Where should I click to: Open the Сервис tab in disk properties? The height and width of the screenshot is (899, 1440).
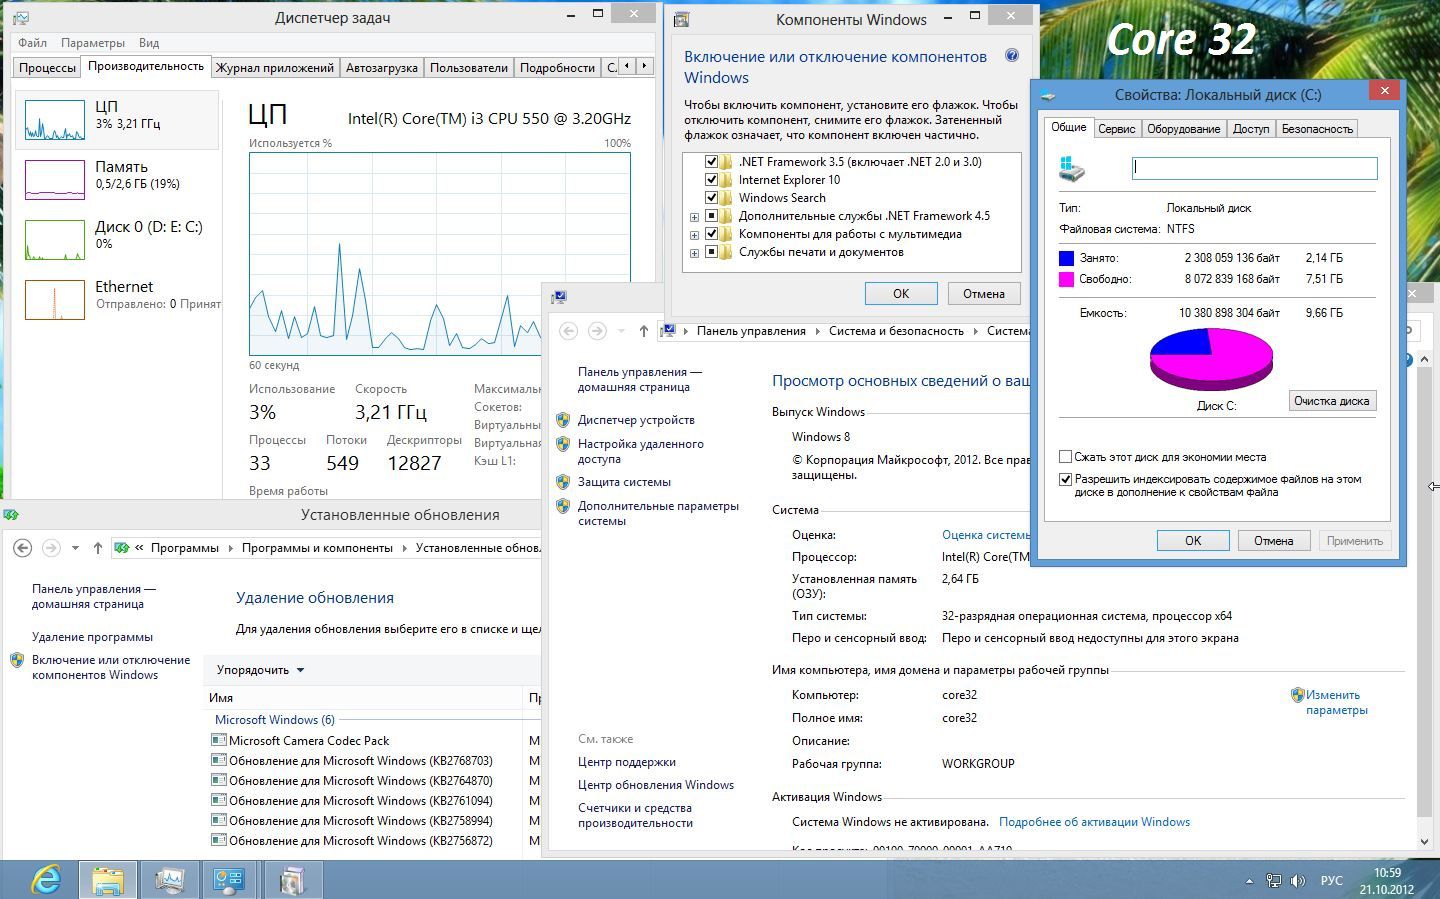[x=1116, y=129]
